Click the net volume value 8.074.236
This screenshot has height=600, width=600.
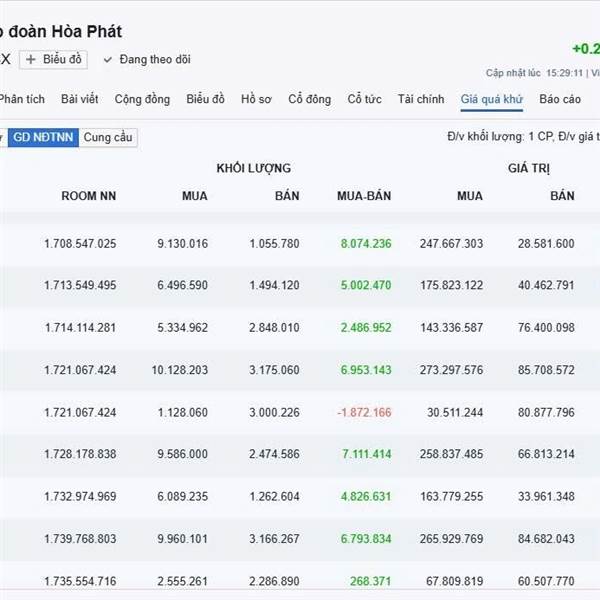(x=366, y=244)
